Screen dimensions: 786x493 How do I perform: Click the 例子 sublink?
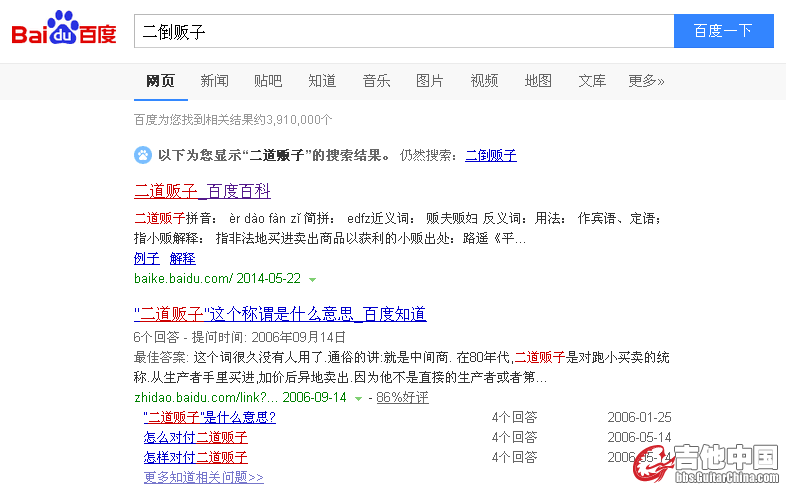(x=146, y=258)
